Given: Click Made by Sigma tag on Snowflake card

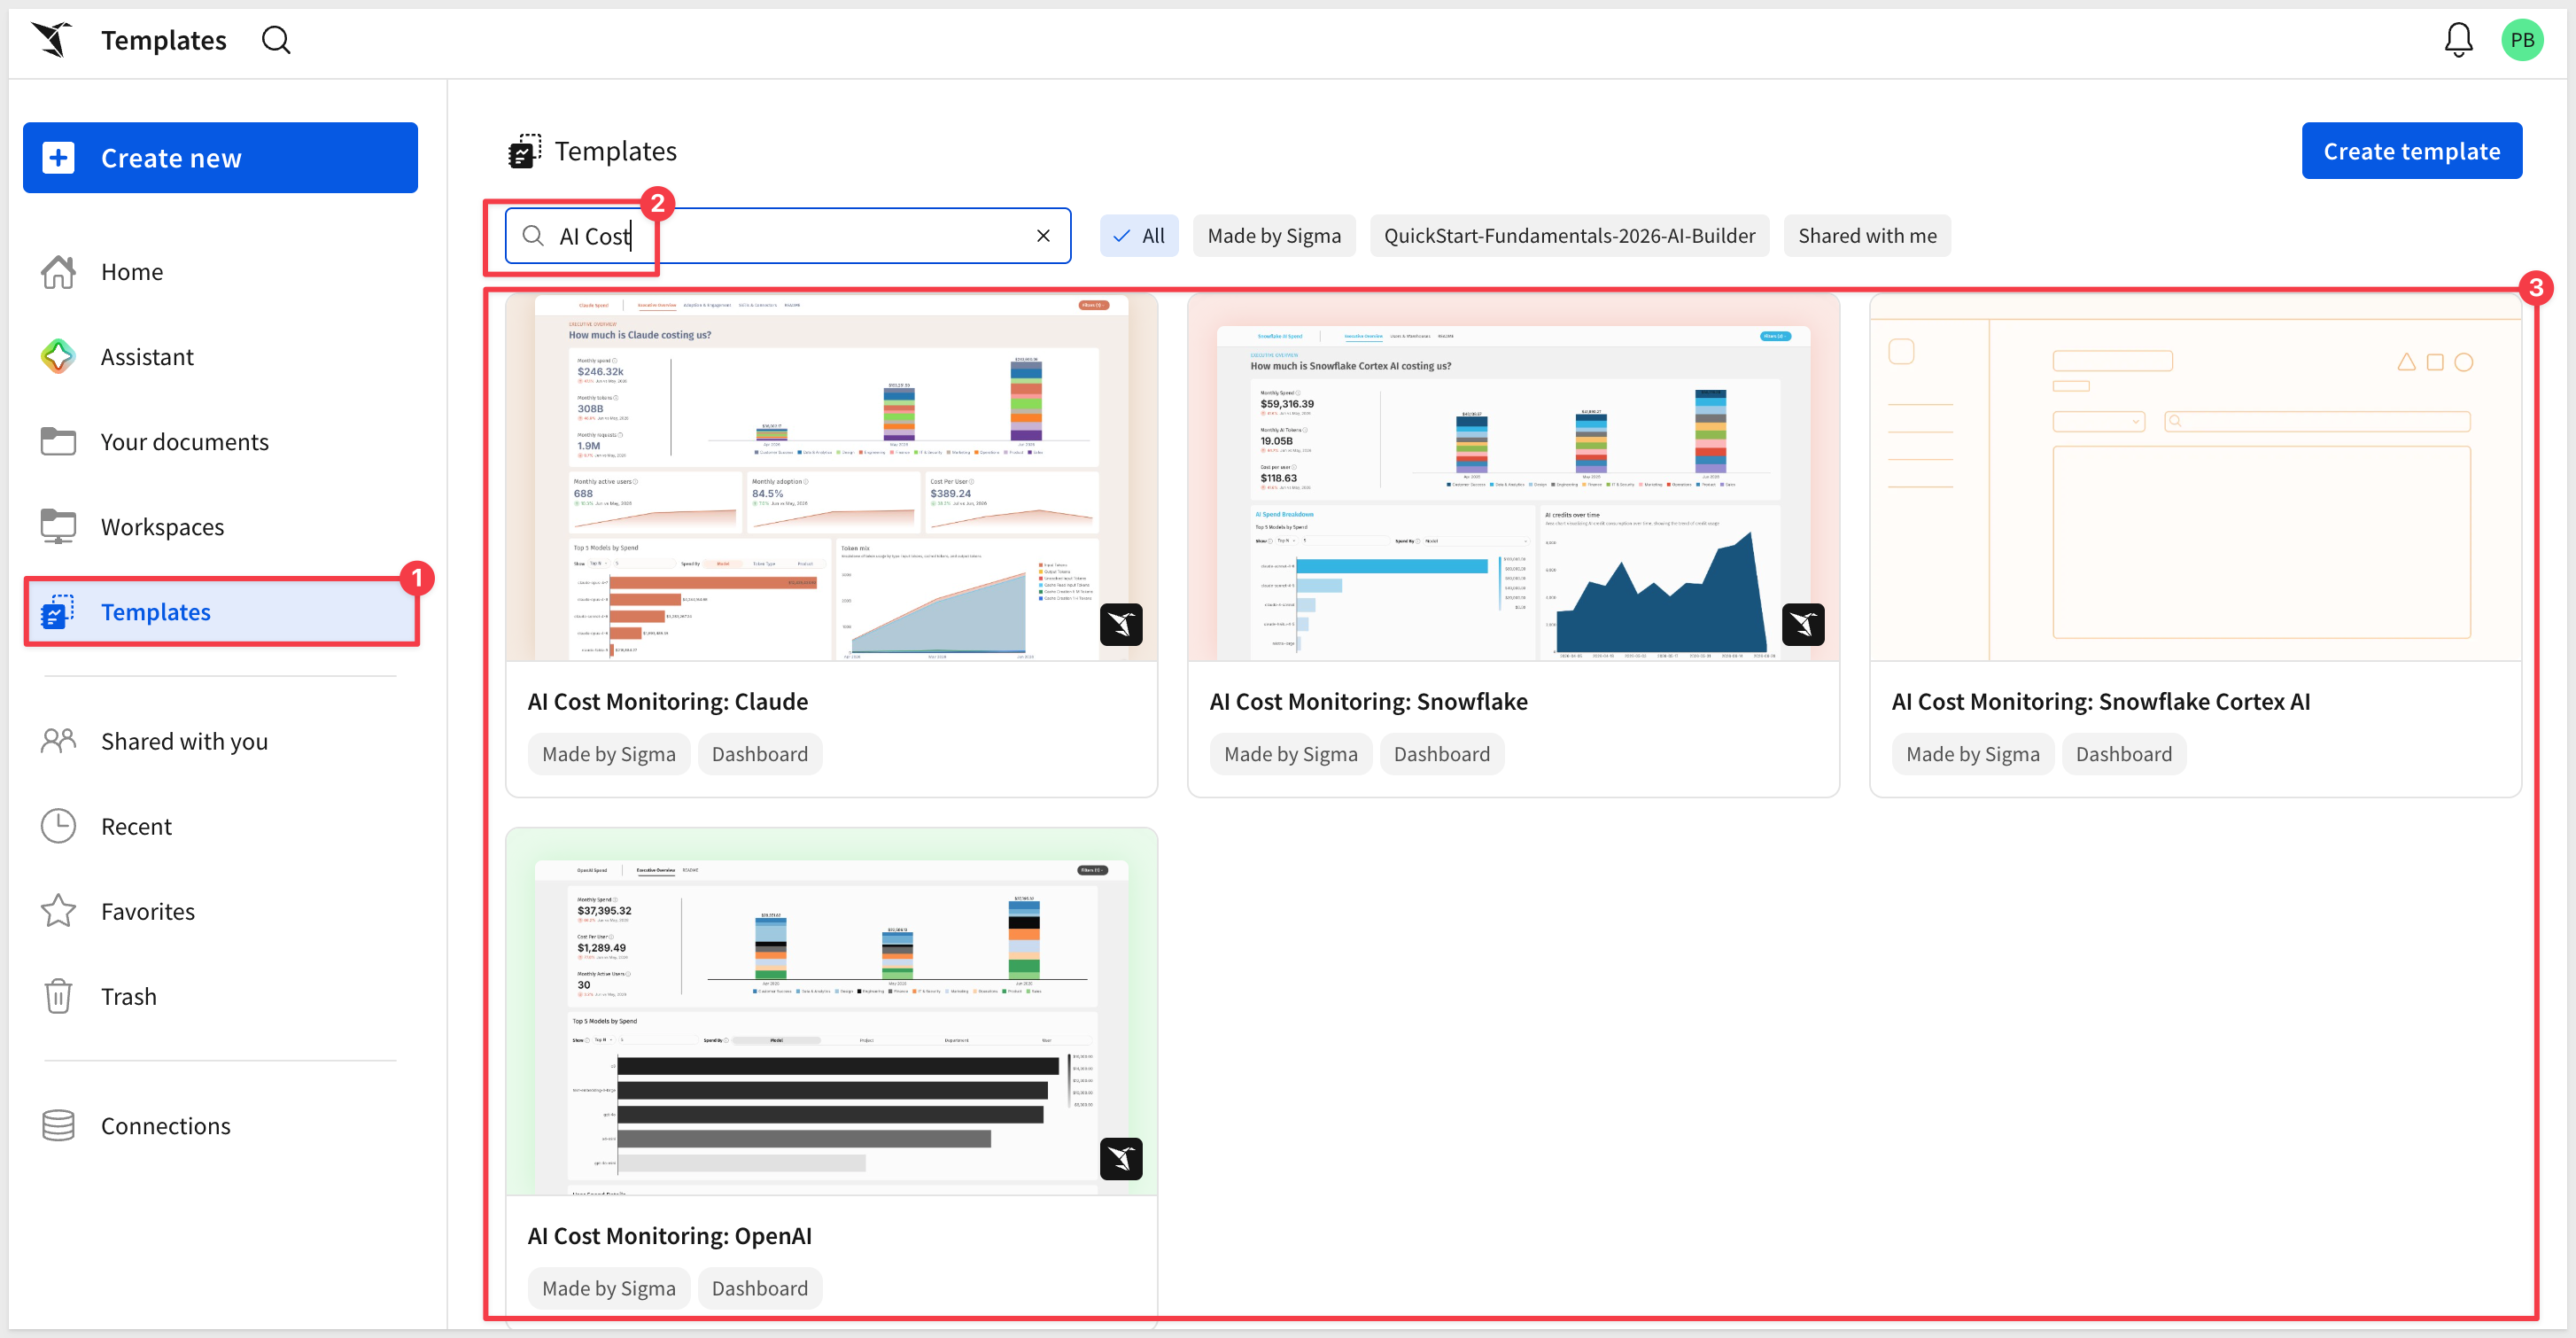Looking at the screenshot, I should pyautogui.click(x=1291, y=754).
